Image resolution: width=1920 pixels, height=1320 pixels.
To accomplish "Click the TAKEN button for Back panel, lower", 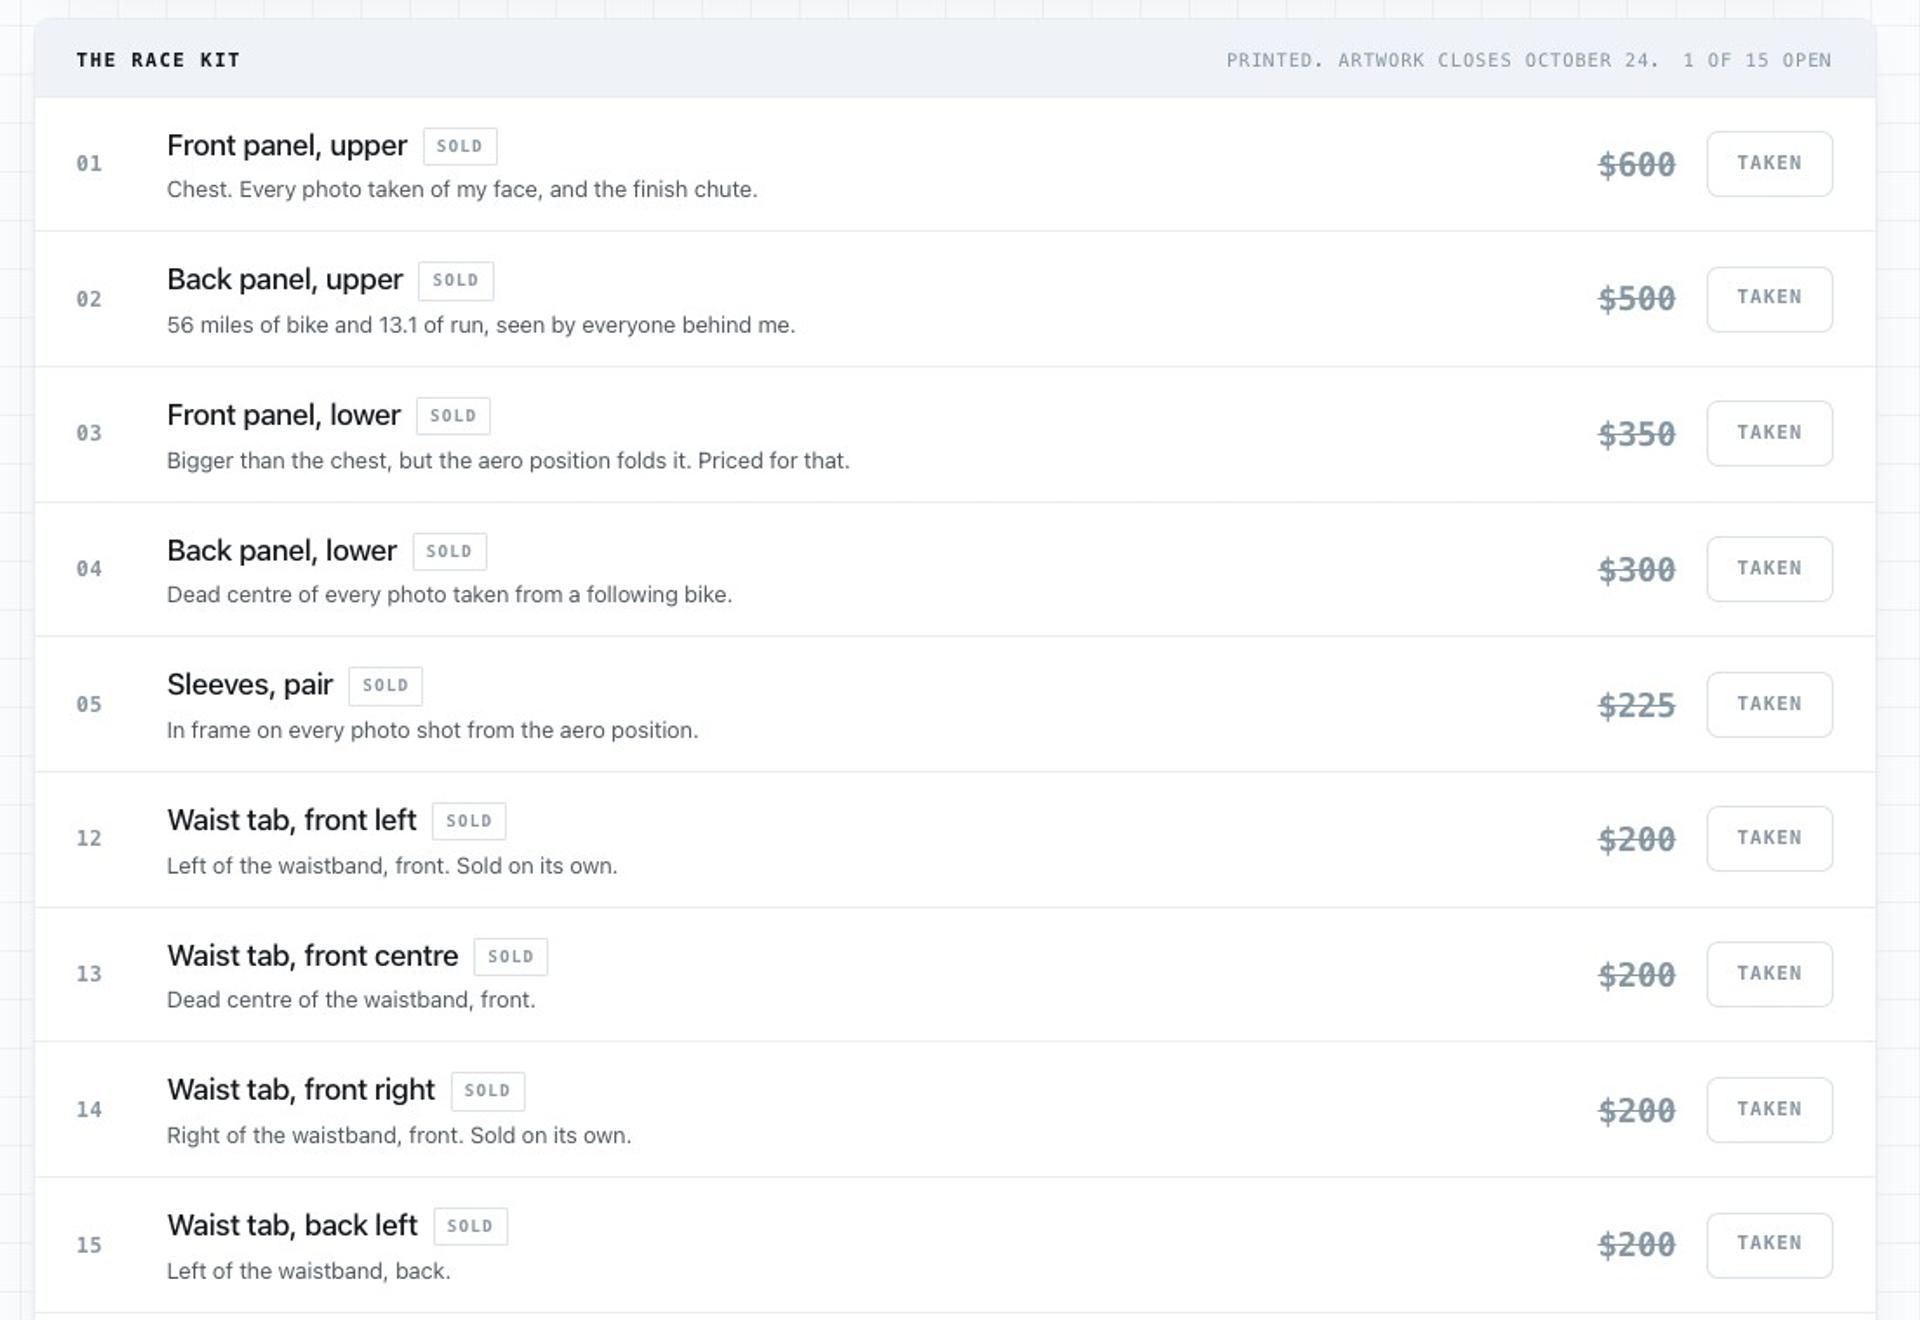I will (1769, 569).
